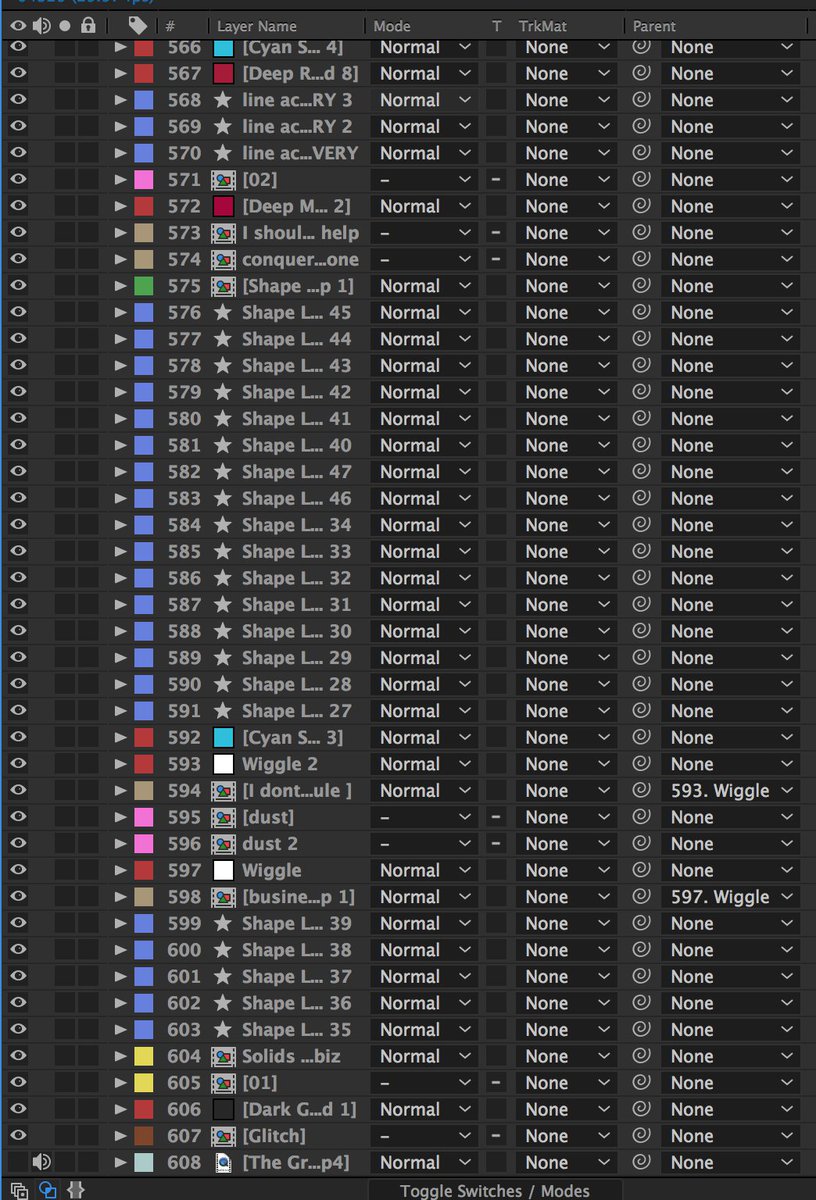Click parent pick whip for layer 608
This screenshot has width=816, height=1200.
[642, 1163]
